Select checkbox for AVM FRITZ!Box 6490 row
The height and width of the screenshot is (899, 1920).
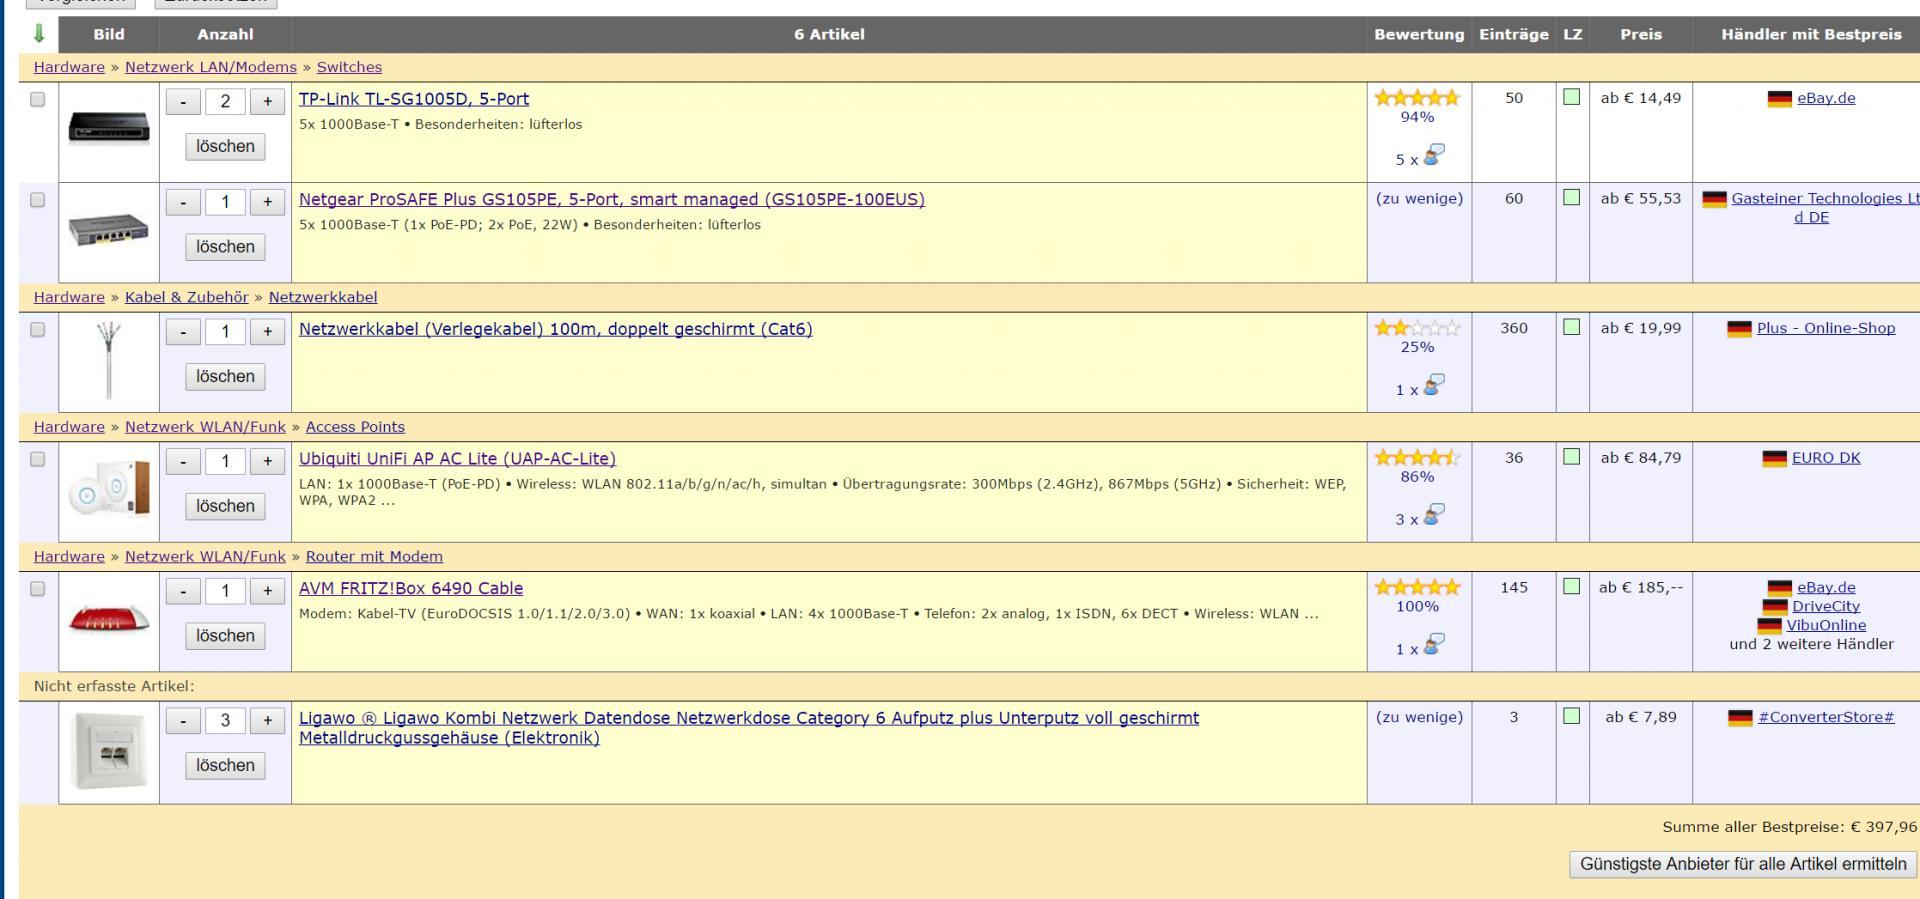pyautogui.click(x=38, y=589)
